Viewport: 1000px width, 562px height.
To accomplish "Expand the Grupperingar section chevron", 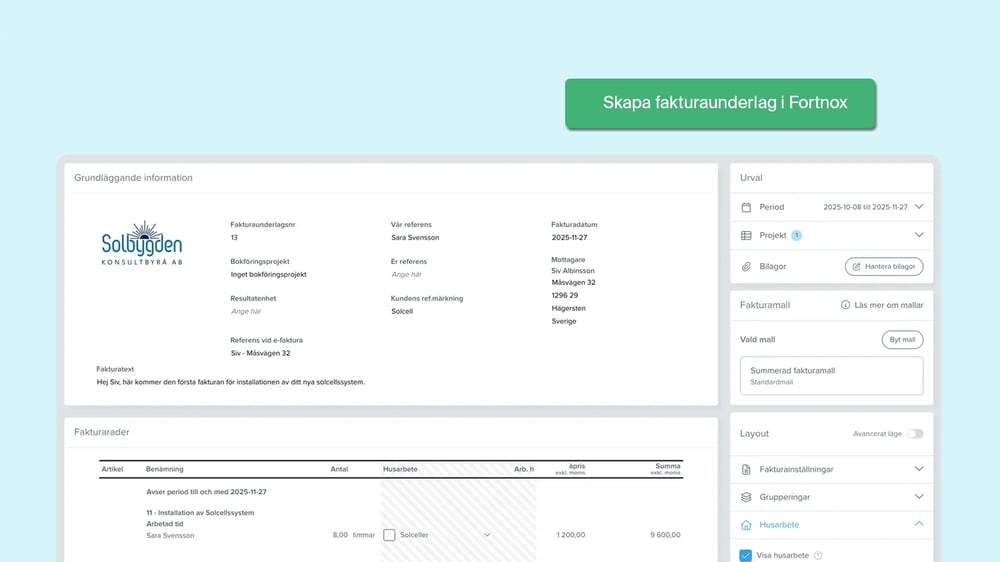I will [918, 497].
